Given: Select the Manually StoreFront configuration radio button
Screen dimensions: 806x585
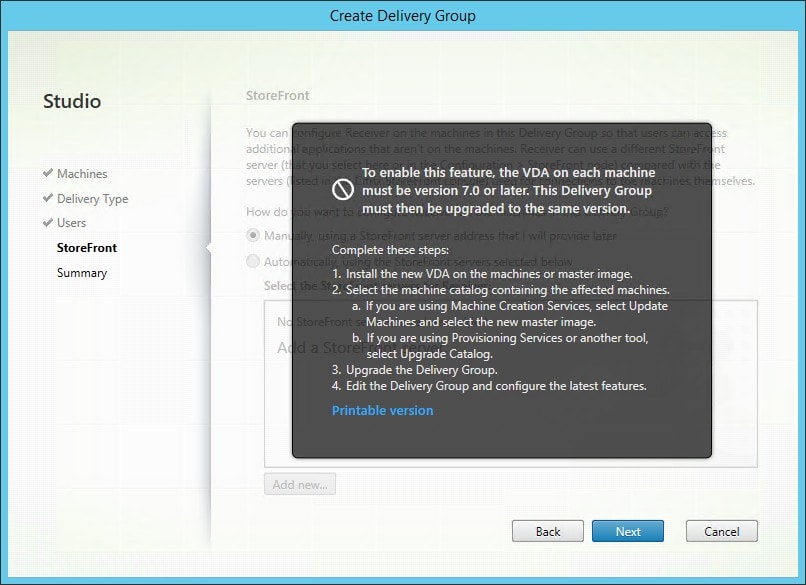Looking at the screenshot, I should click(253, 235).
